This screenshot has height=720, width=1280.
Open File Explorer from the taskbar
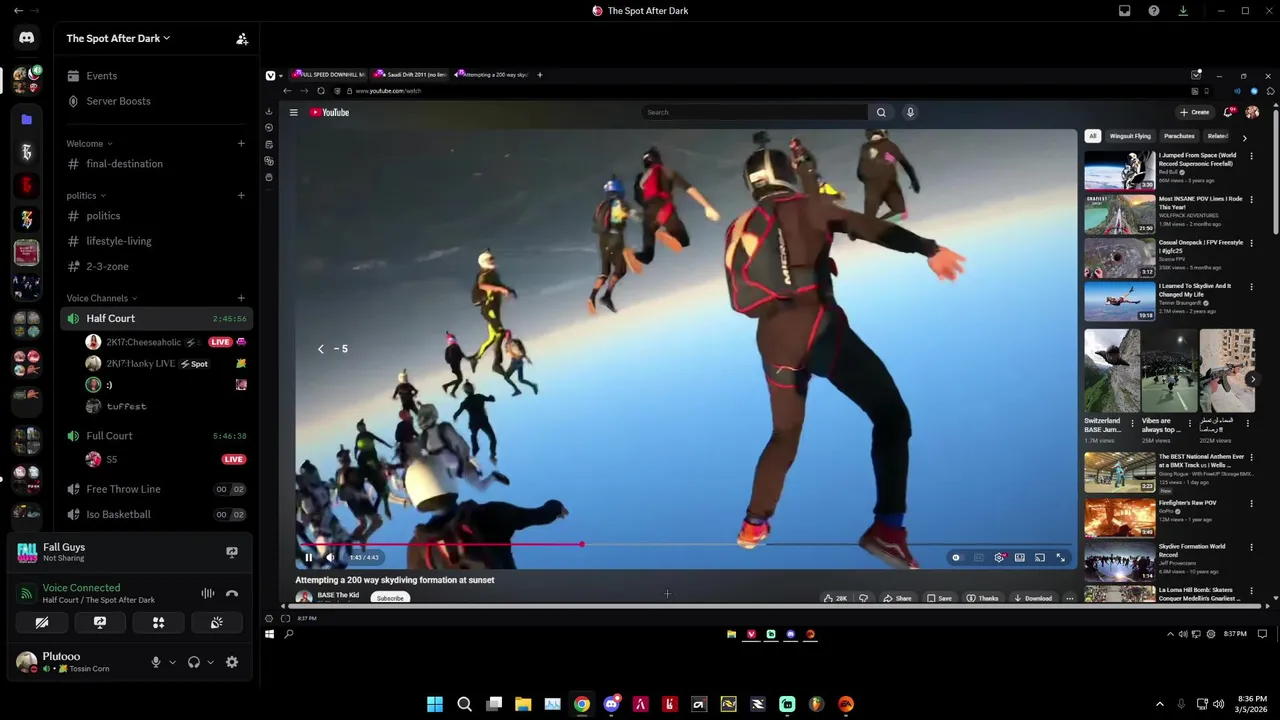pyautogui.click(x=523, y=704)
